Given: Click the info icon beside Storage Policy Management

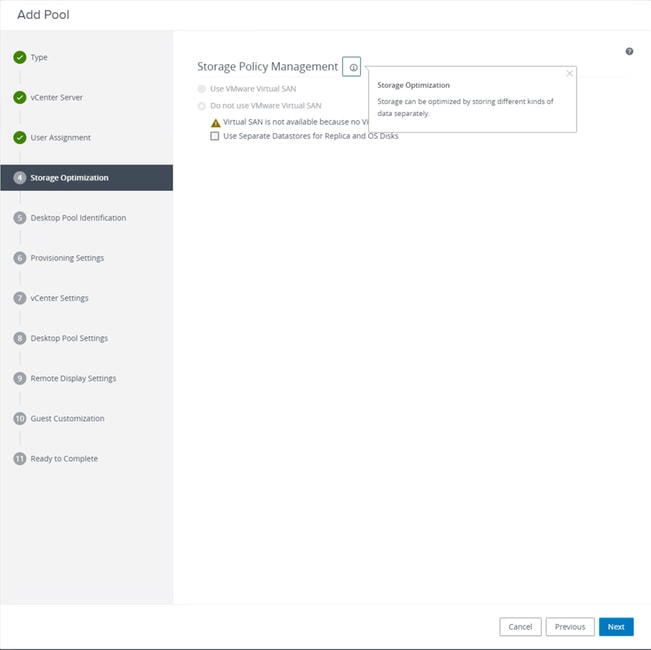Looking at the screenshot, I should coord(352,67).
